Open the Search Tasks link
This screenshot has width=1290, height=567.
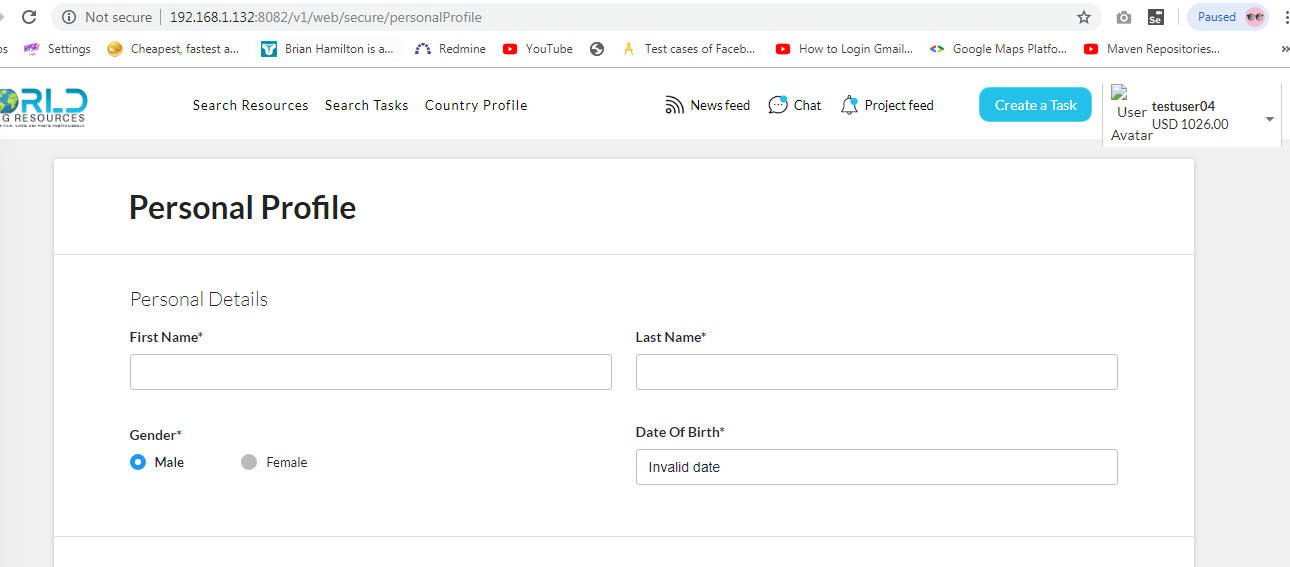(366, 105)
